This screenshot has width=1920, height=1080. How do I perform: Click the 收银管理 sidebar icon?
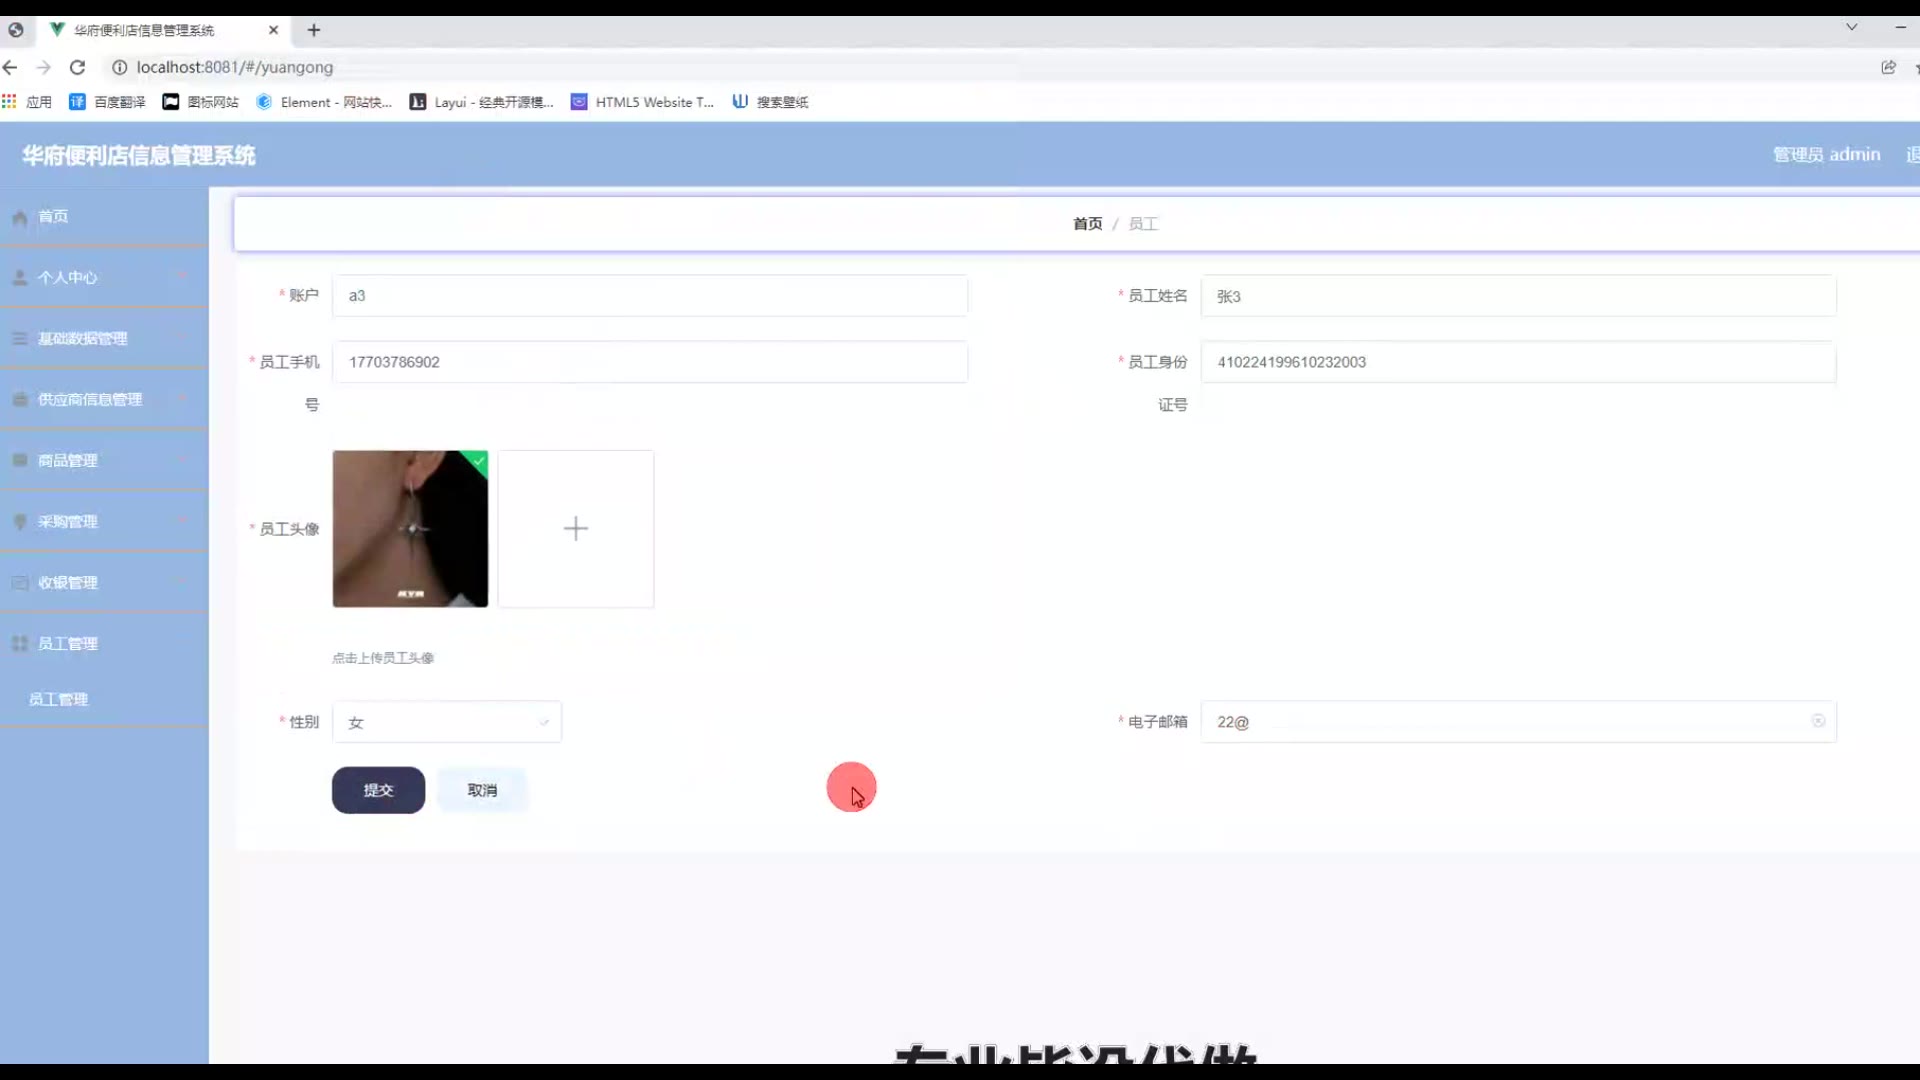[x=19, y=582]
